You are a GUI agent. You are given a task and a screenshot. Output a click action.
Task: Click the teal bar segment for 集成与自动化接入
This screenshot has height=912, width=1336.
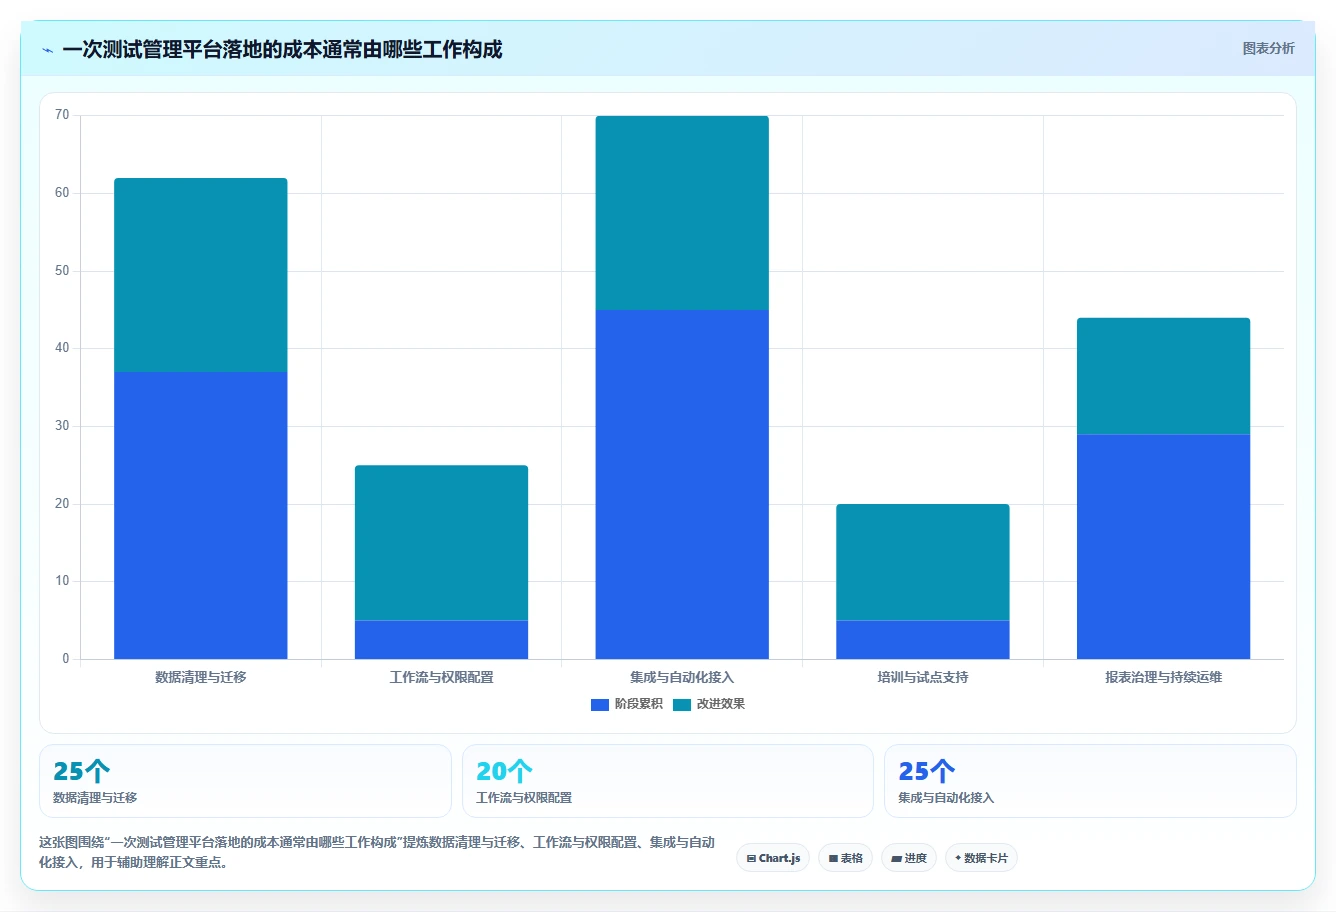(682, 213)
